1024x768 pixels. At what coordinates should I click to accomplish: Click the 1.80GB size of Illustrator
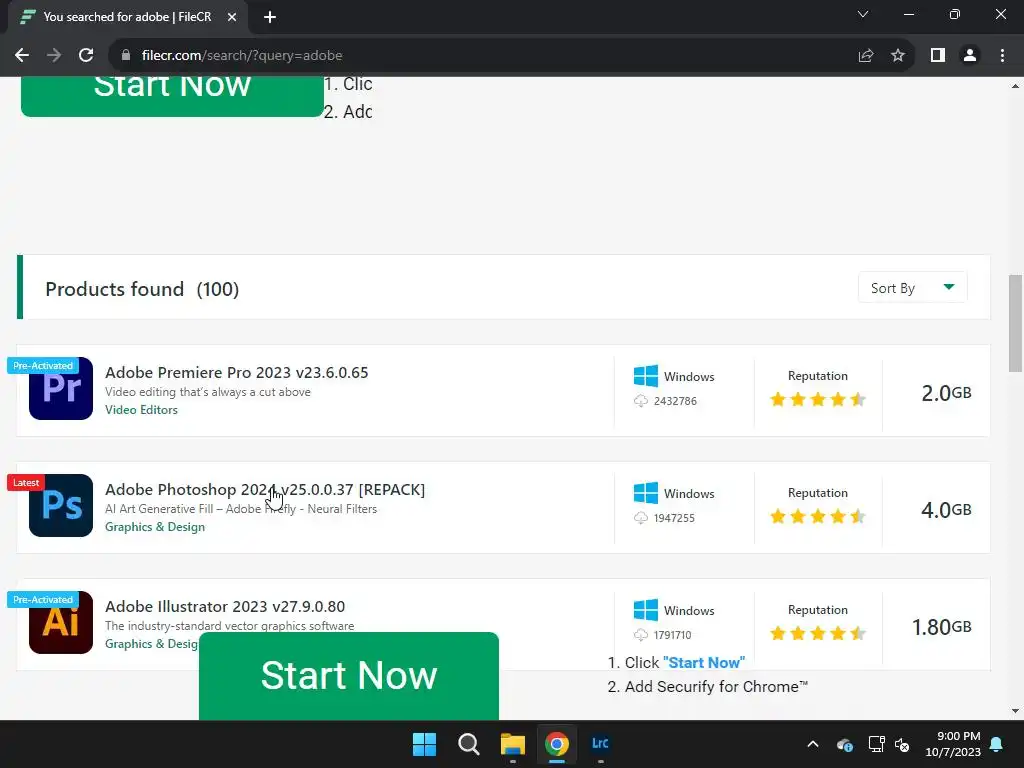point(942,627)
